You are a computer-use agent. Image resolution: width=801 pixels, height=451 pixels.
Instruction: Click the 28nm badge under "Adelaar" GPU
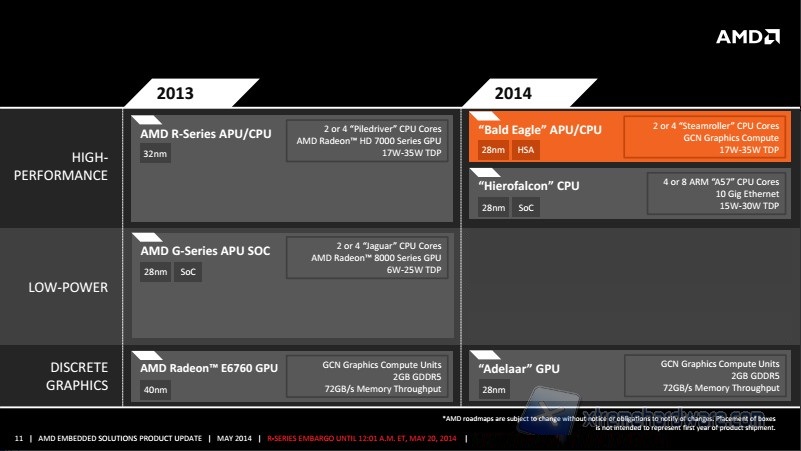[x=492, y=389]
